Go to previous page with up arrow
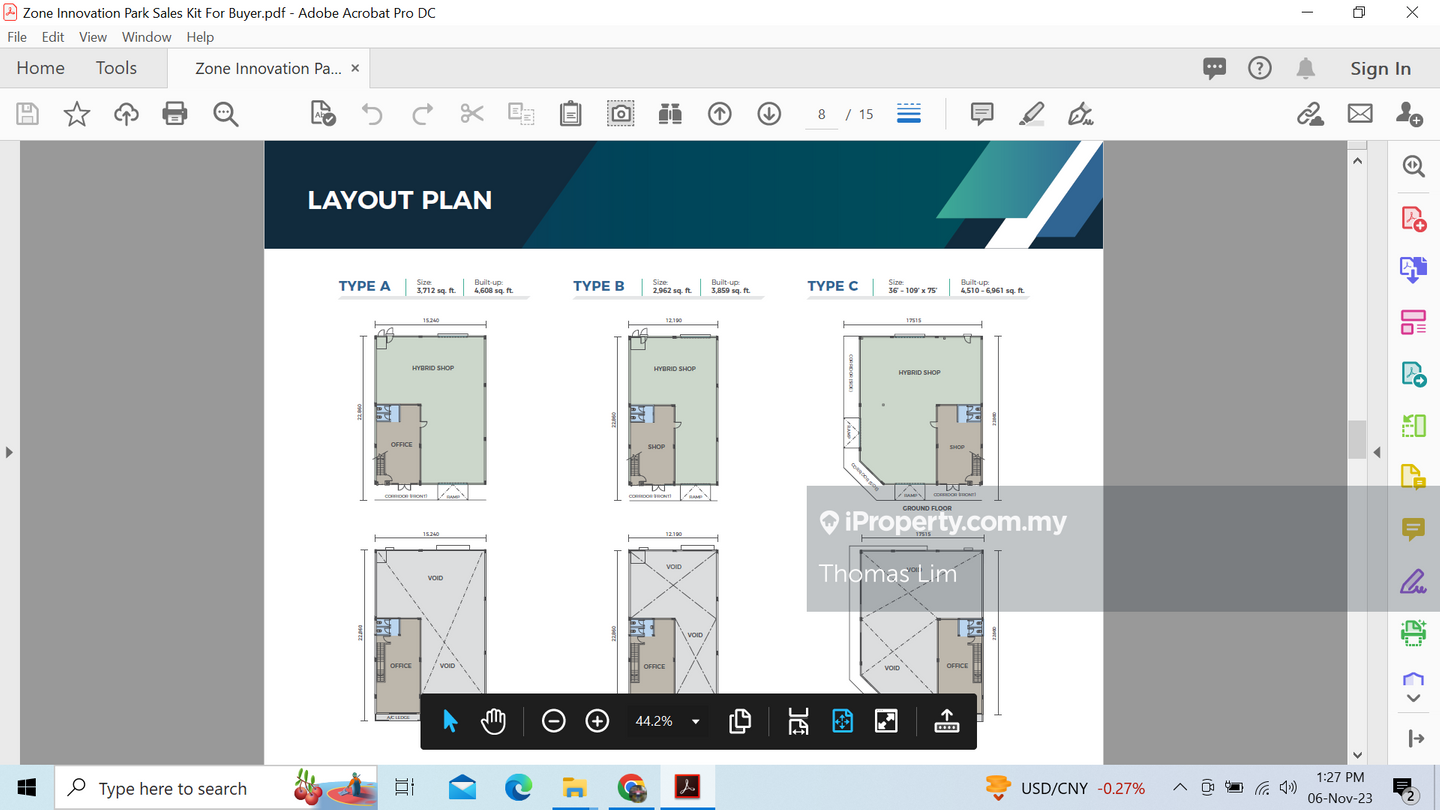 click(720, 114)
